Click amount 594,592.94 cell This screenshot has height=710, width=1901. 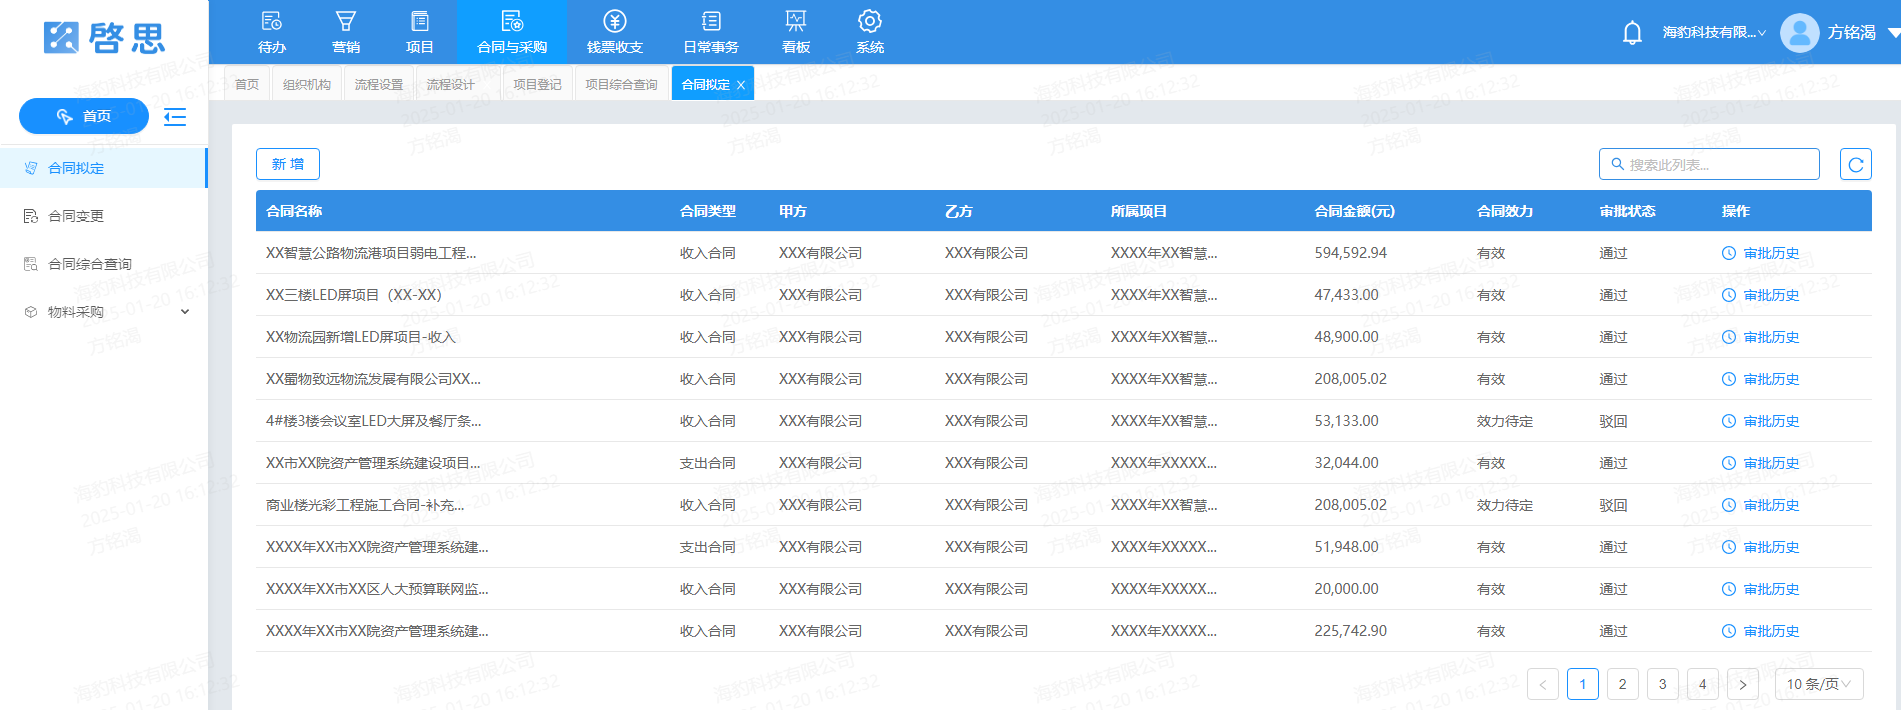click(x=1350, y=253)
